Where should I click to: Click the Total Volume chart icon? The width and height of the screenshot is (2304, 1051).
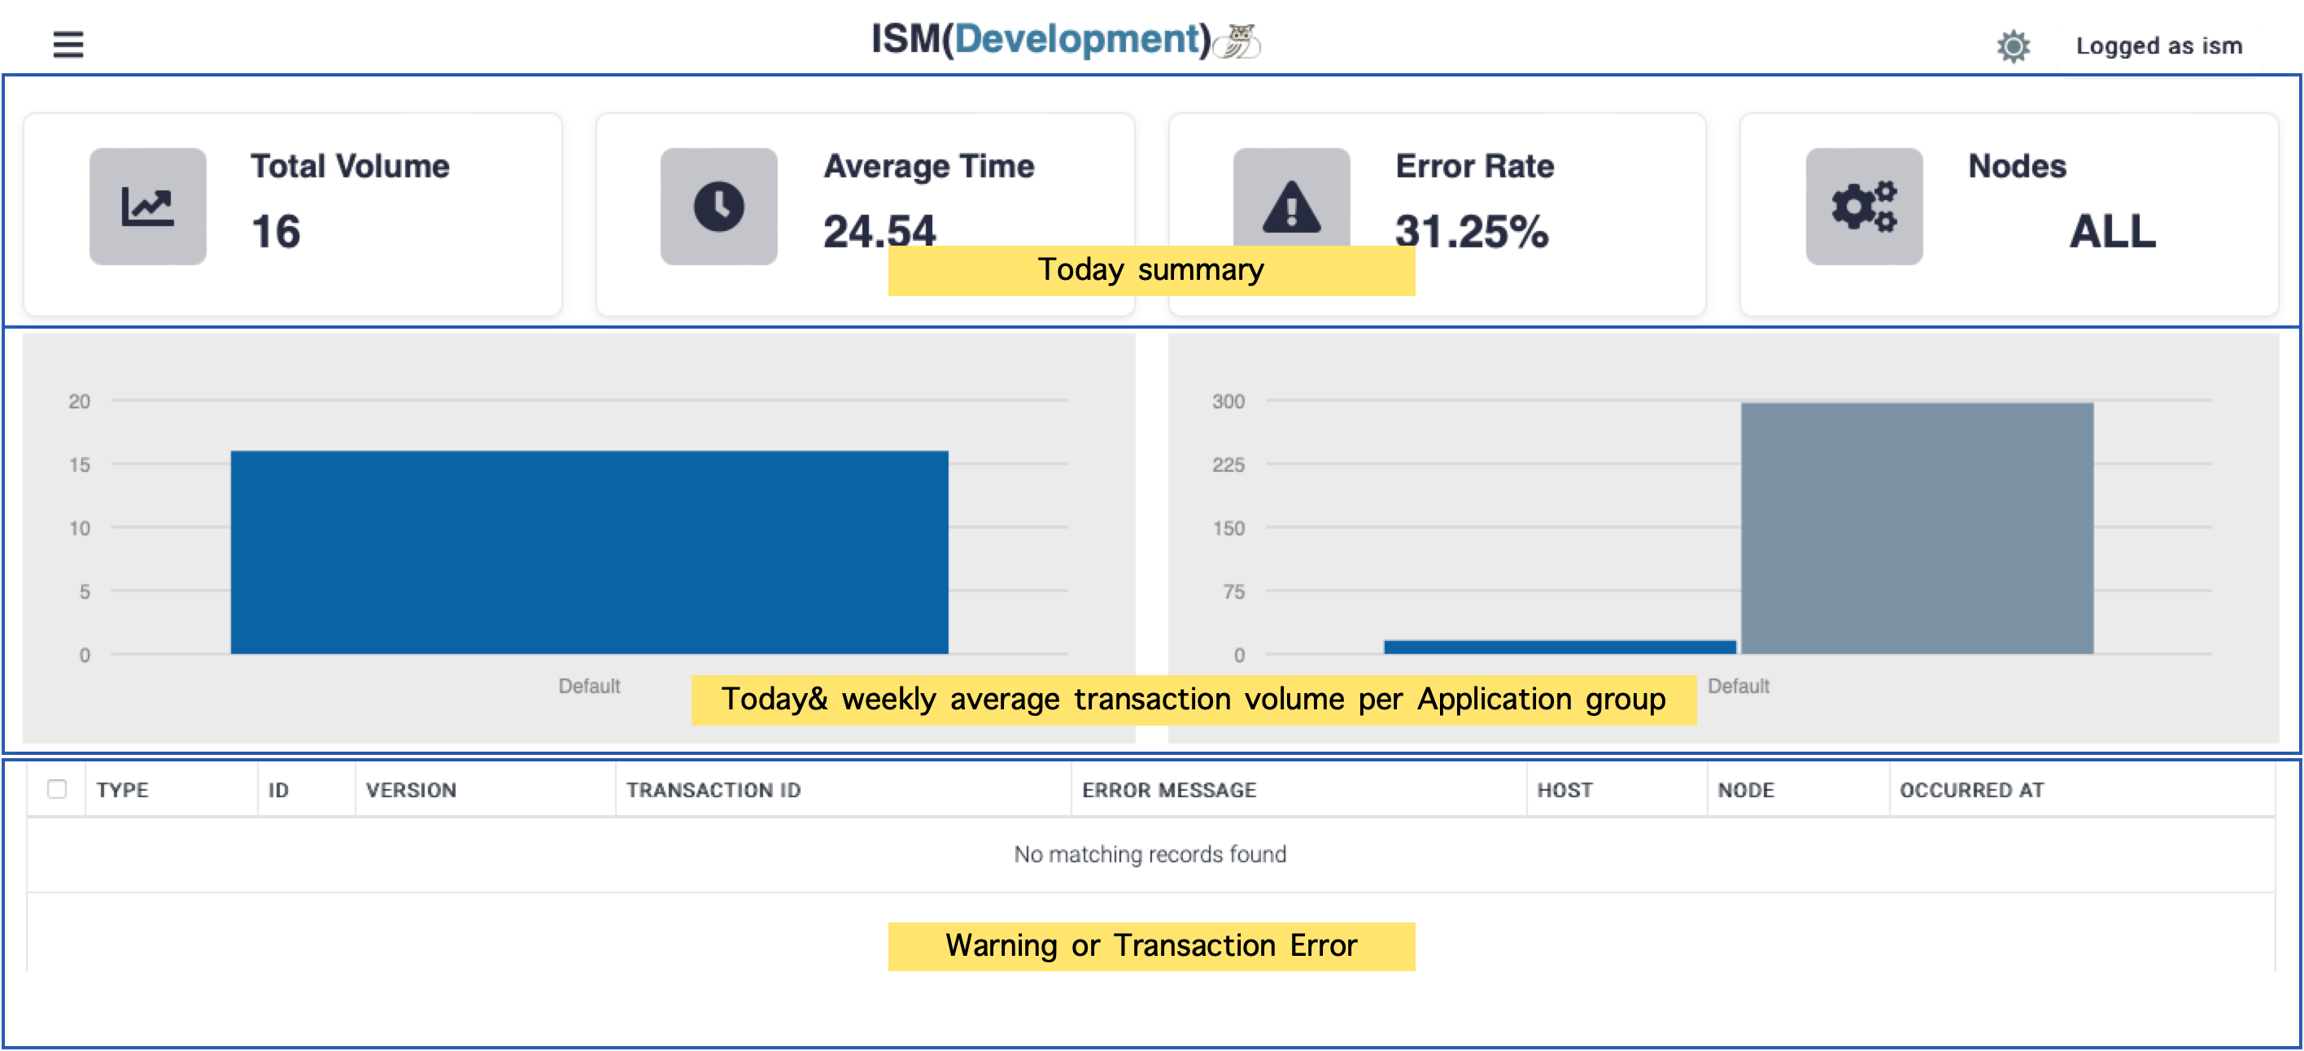148,206
